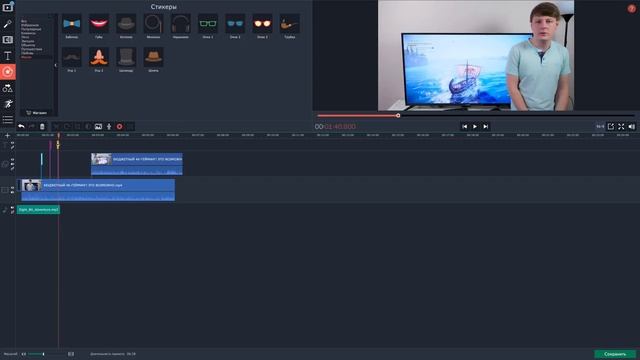The width and height of the screenshot is (640, 360).
Task: Select the smoking pipe sticker
Action: 290,24
